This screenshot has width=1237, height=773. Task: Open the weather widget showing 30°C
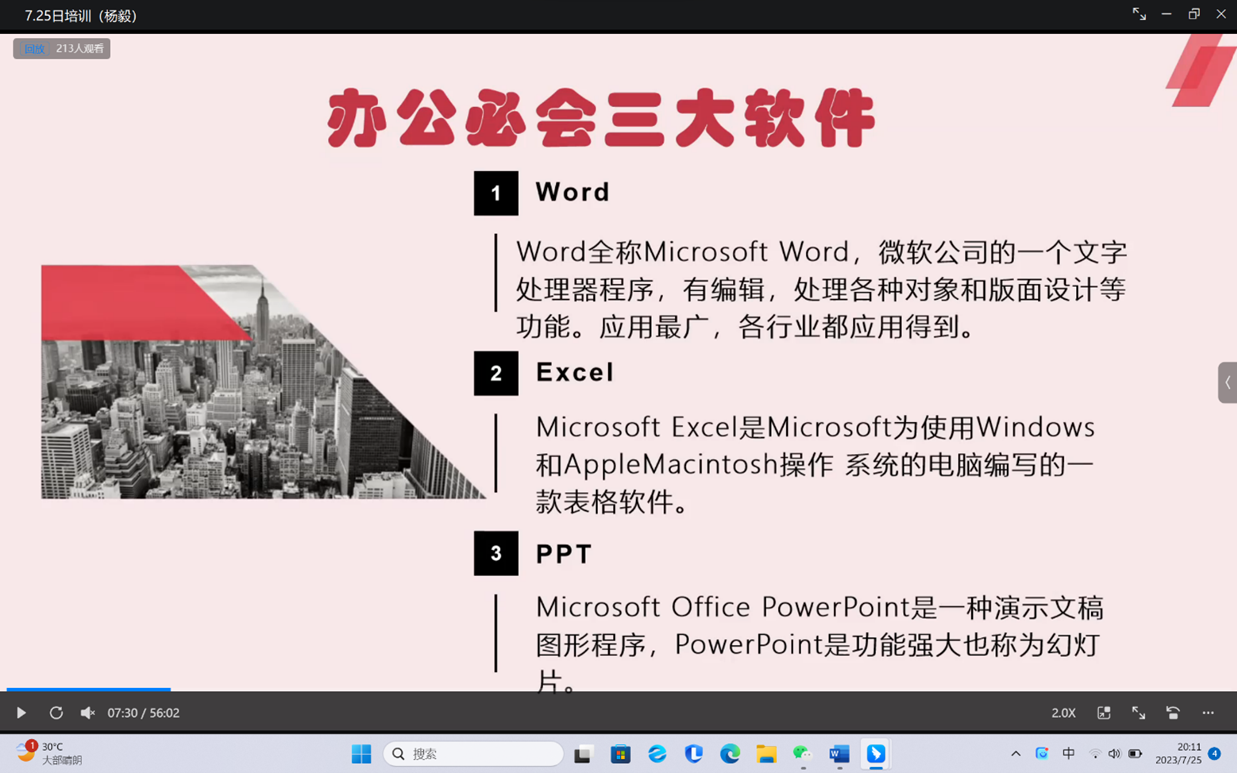48,753
